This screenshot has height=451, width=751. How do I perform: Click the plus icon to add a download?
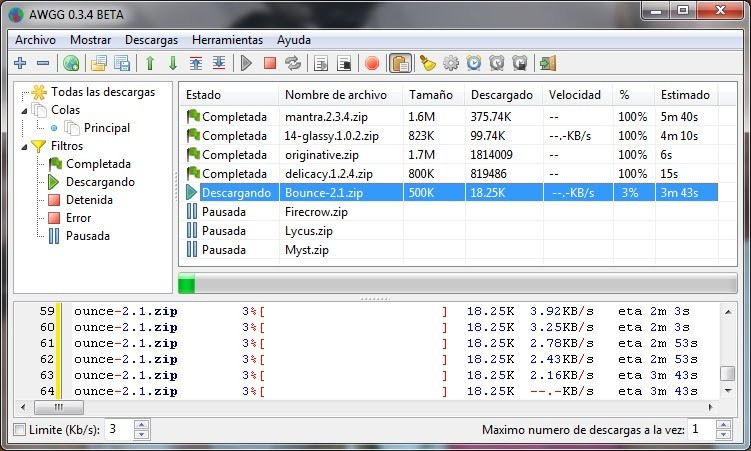(x=20, y=63)
